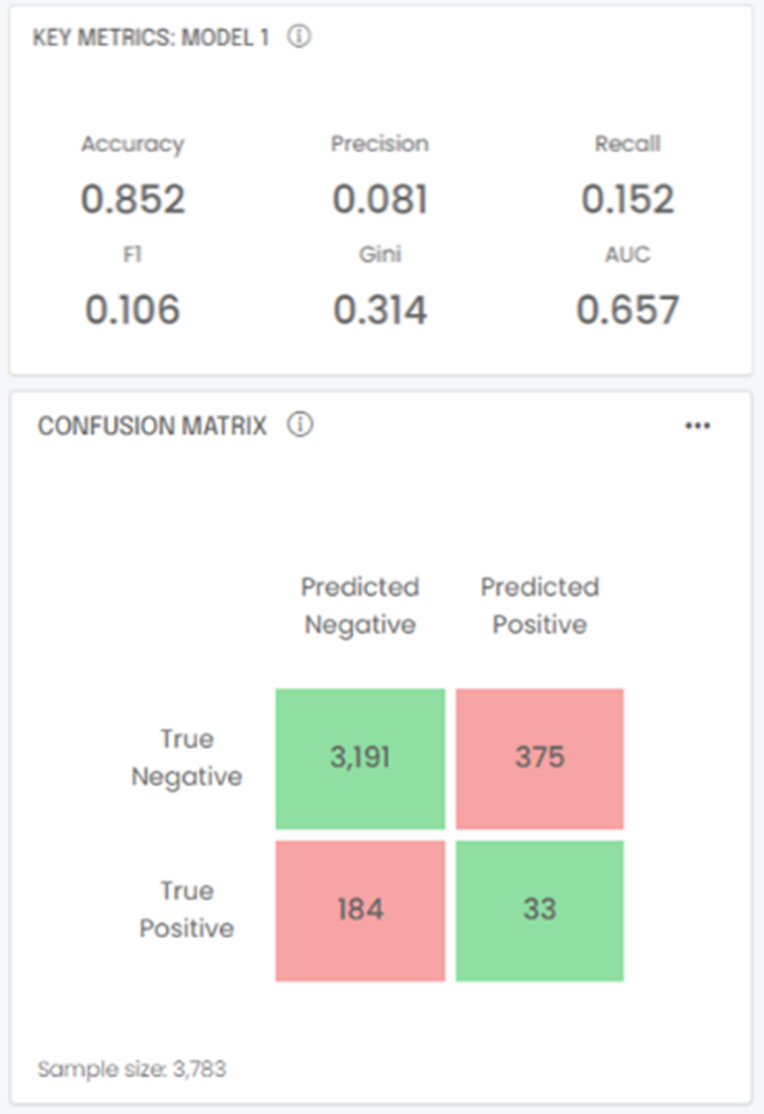Click the CONFUSION MATRIX panel title
The image size is (764, 1114).
point(151,425)
